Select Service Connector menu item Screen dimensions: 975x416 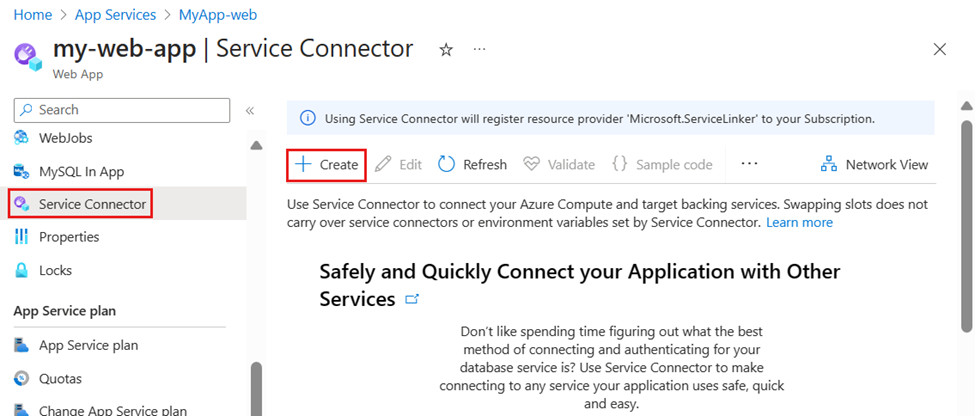[x=92, y=204]
